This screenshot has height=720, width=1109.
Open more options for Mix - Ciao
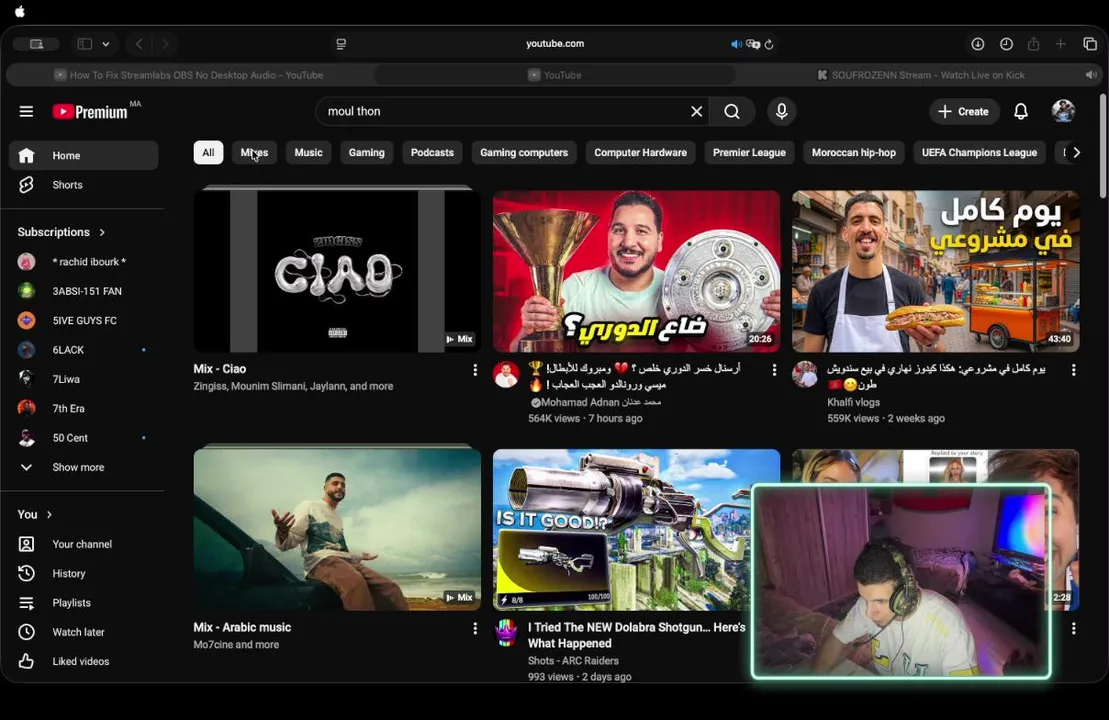point(475,370)
